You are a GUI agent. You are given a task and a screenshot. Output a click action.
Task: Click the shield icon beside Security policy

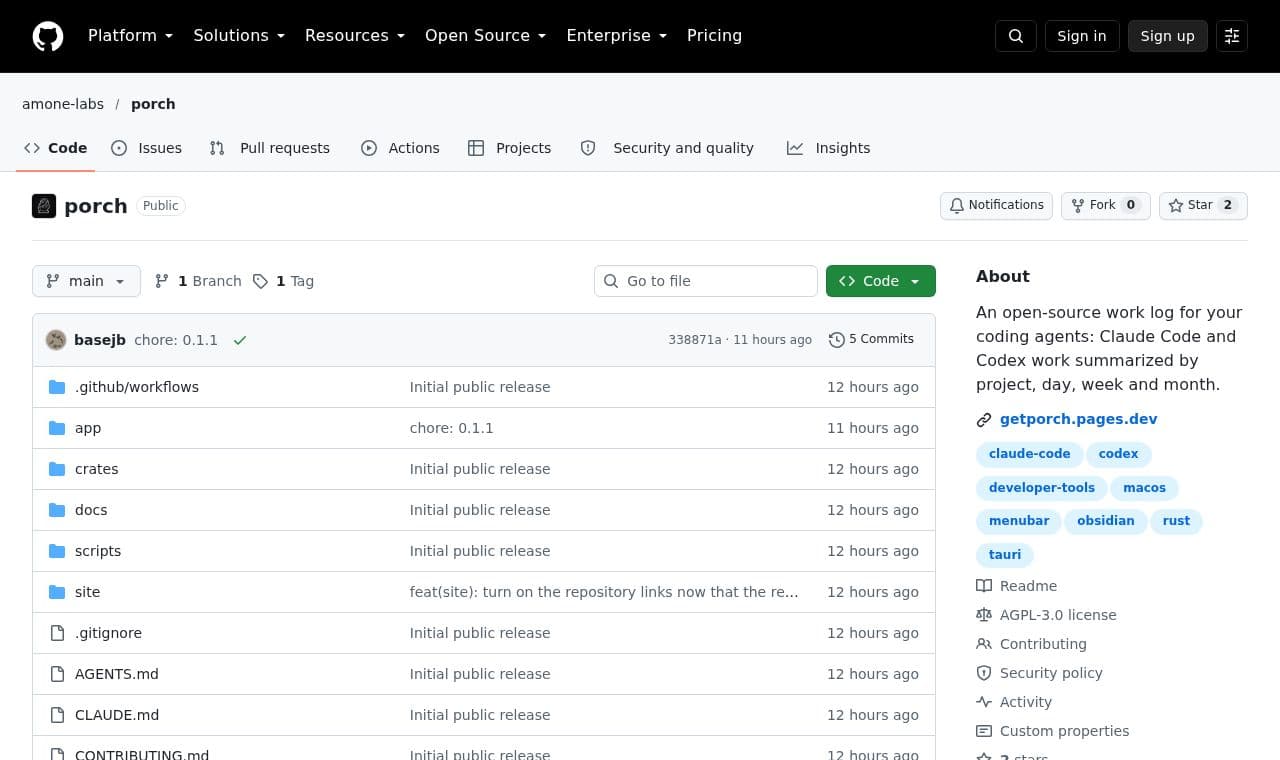(984, 673)
